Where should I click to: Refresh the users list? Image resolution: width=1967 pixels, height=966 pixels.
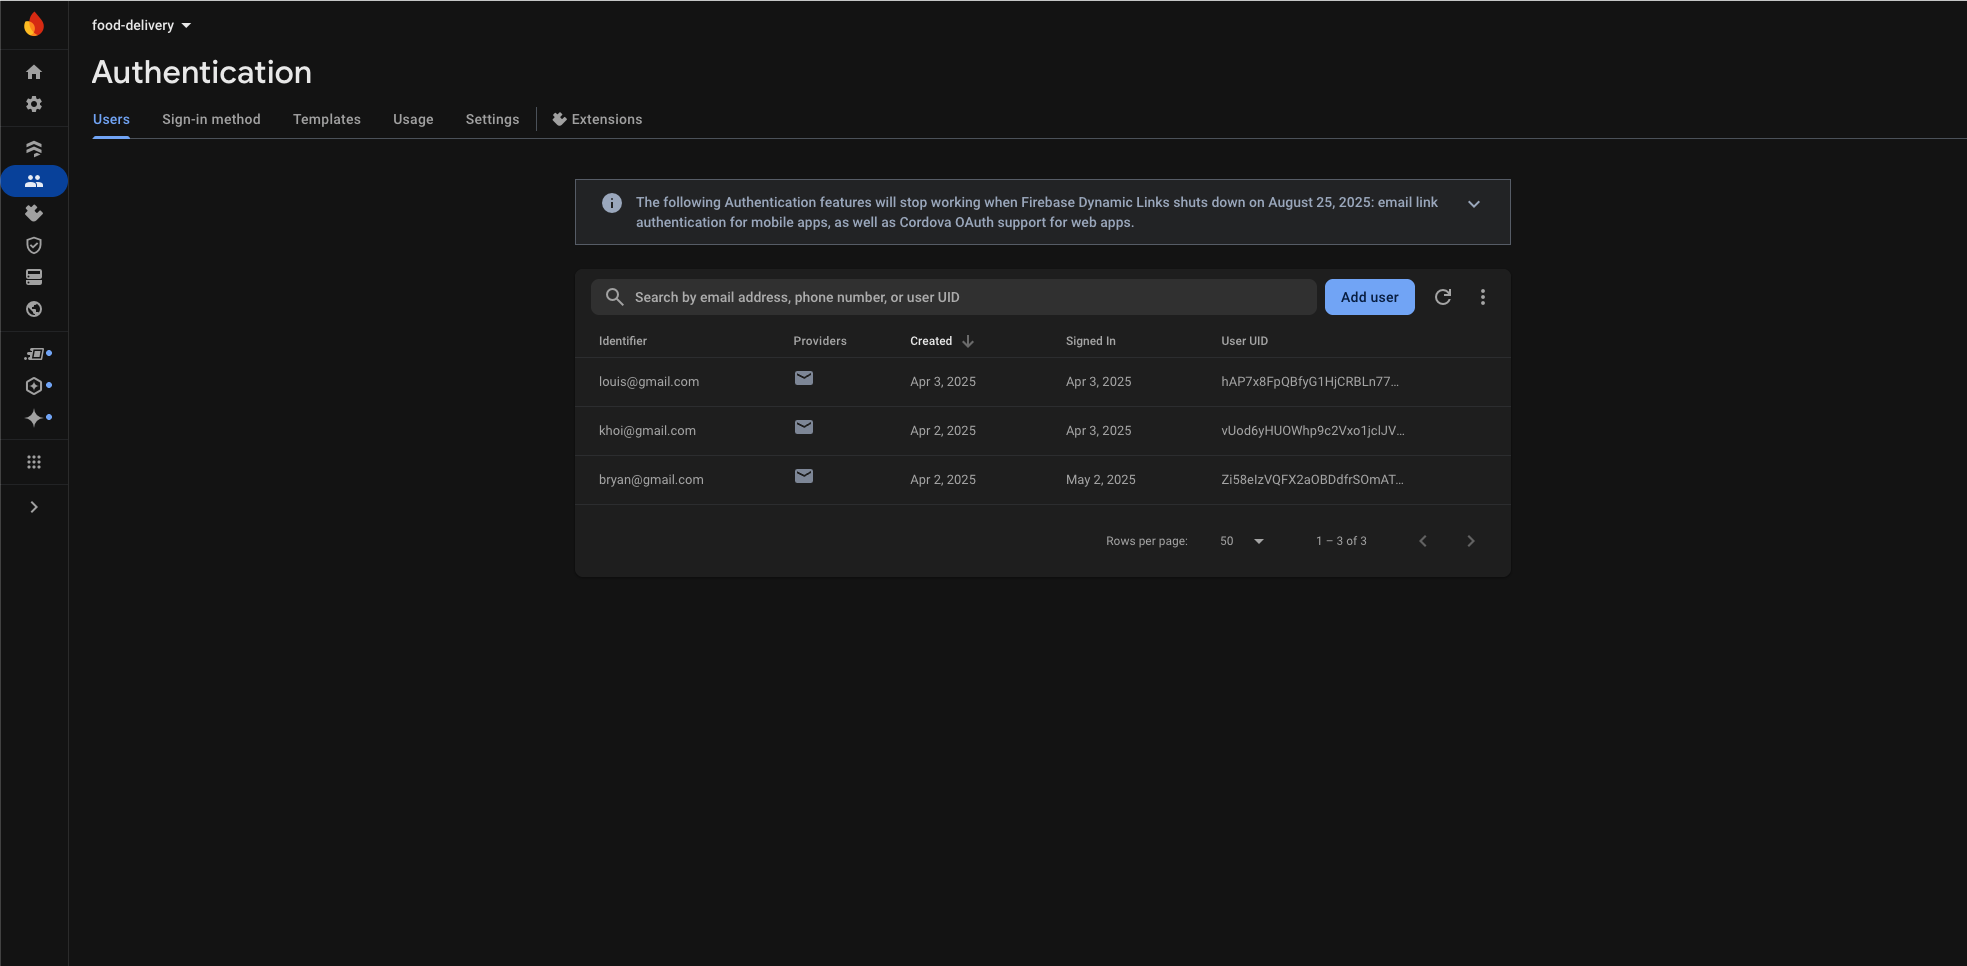click(1443, 297)
